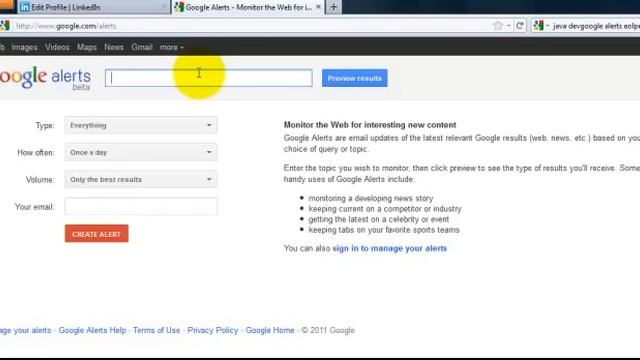
Task: Click bullet keeping tabs on your favorite sports teams
Action: pyautogui.click(x=384, y=230)
